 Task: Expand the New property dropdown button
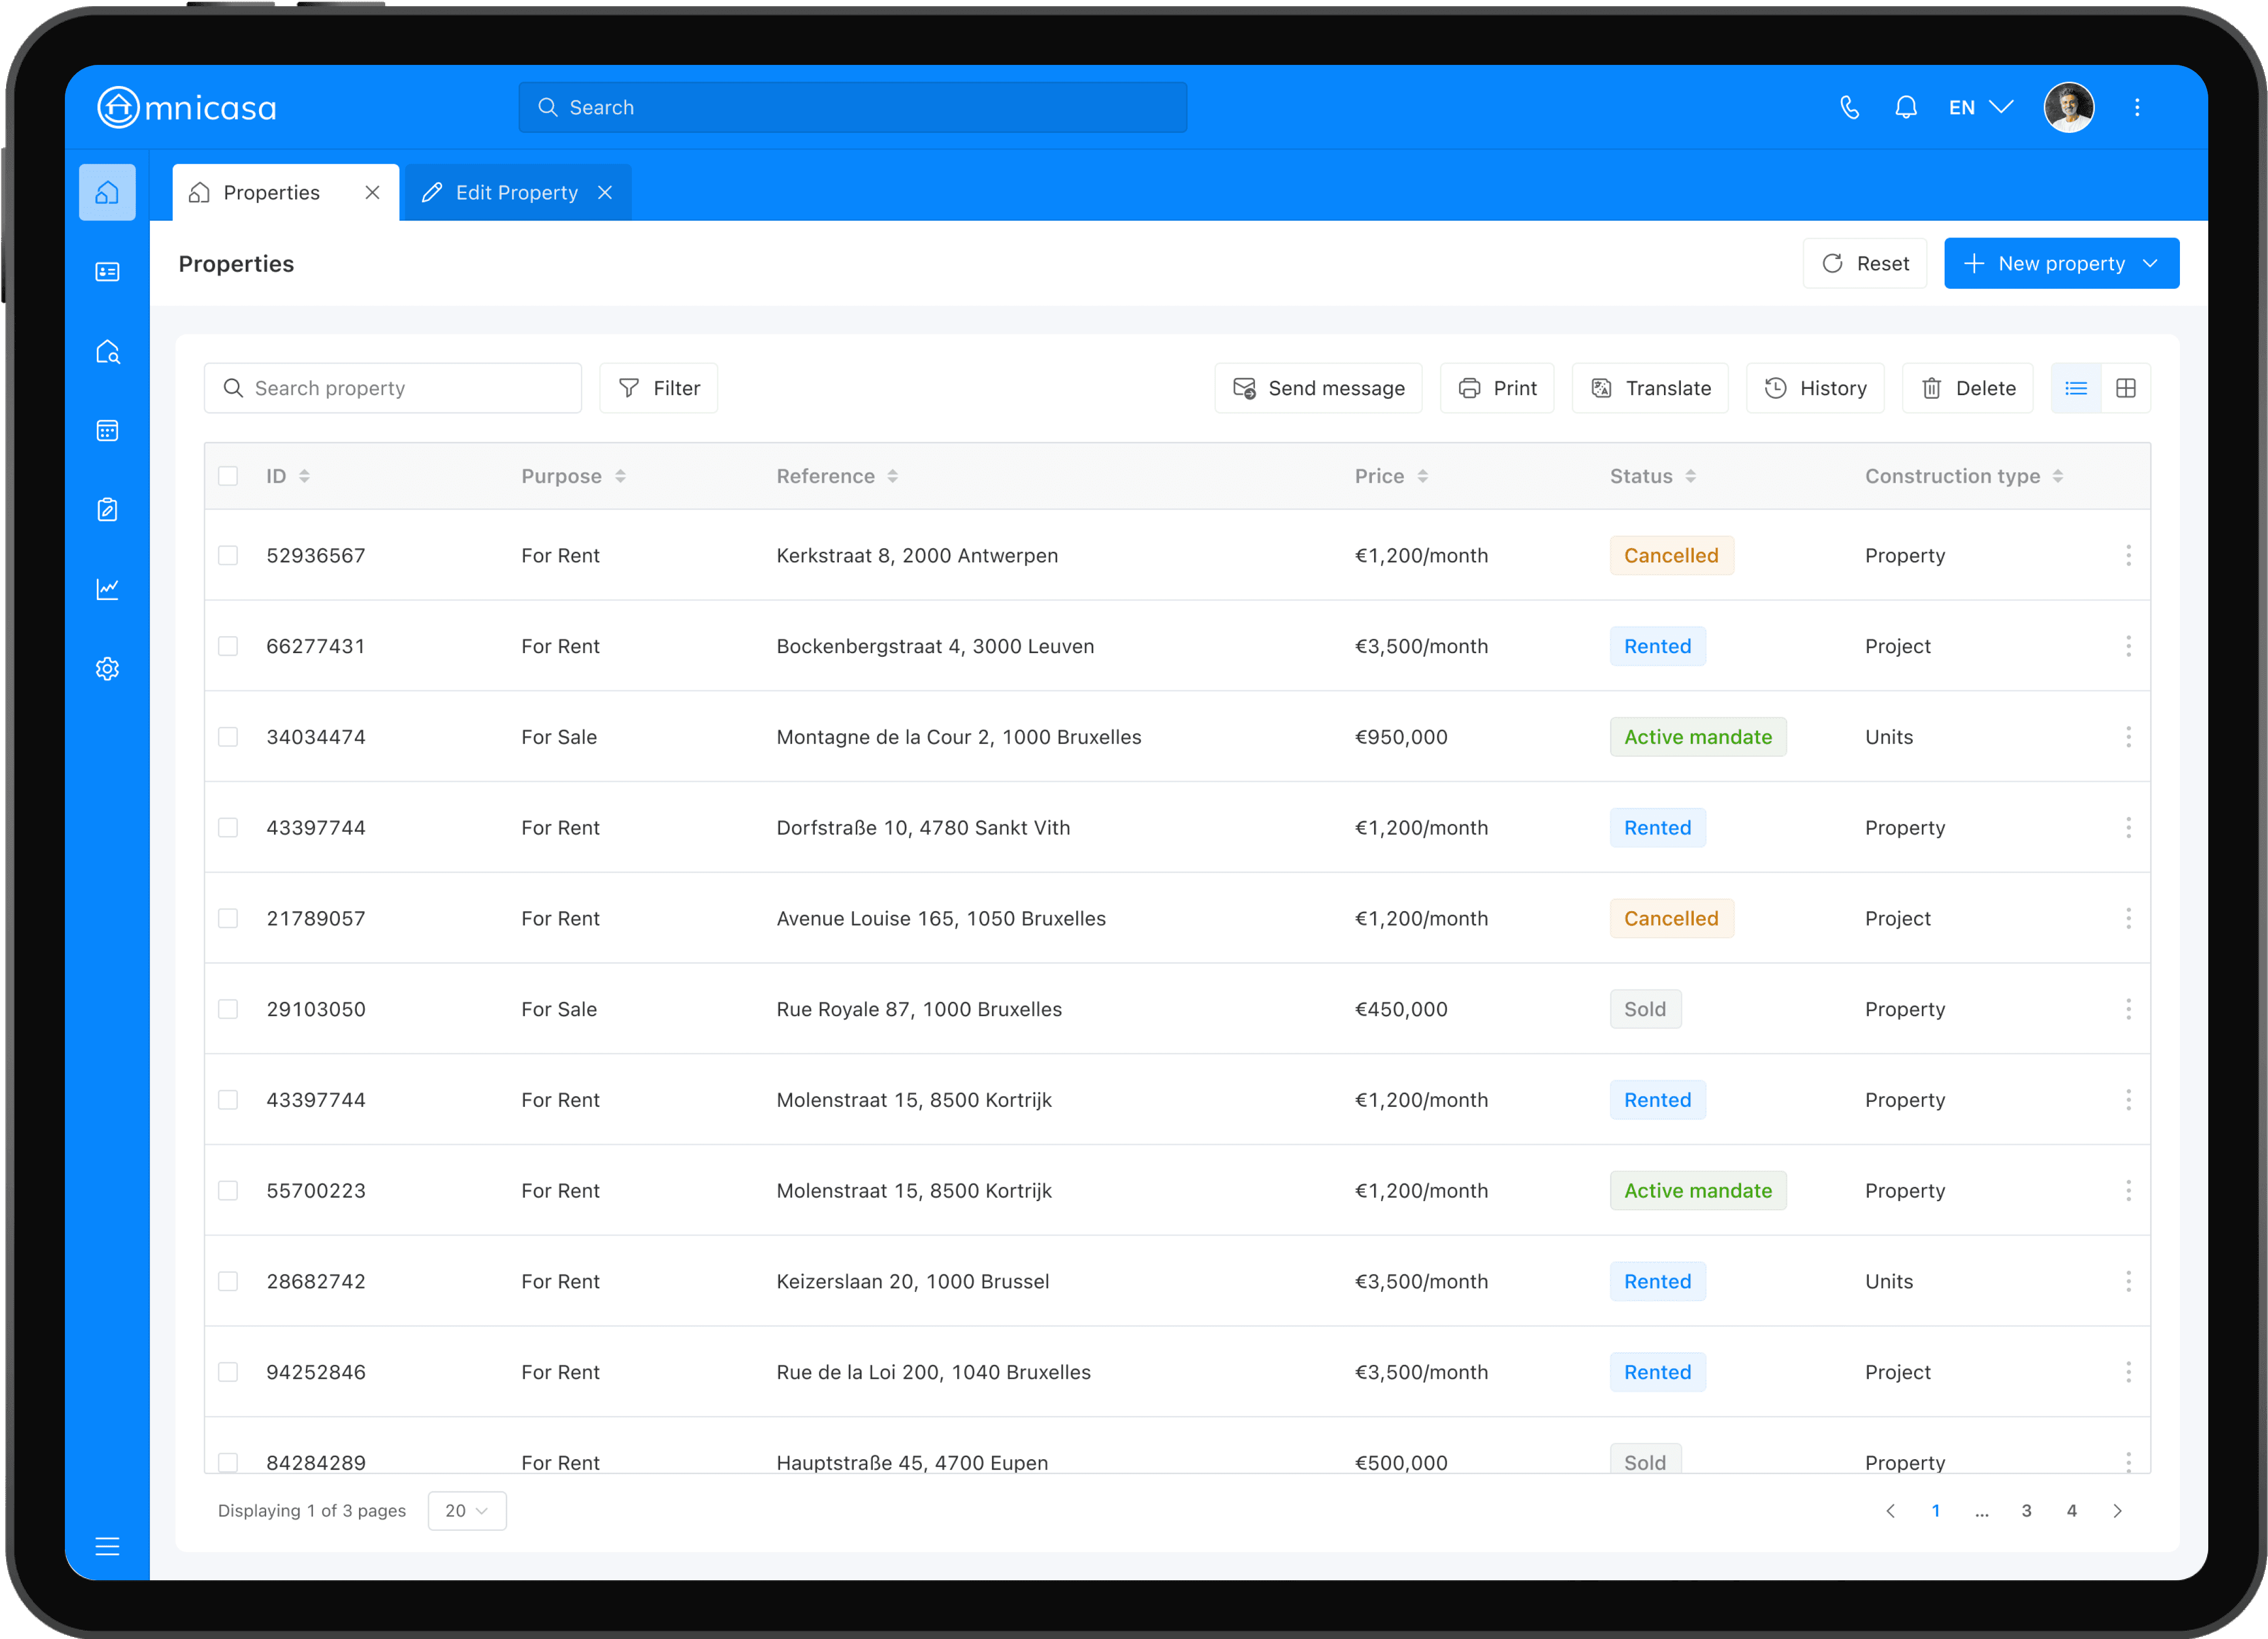pyautogui.click(x=2150, y=263)
